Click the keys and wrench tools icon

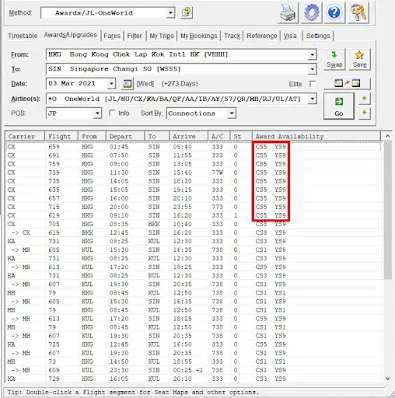pos(358,13)
